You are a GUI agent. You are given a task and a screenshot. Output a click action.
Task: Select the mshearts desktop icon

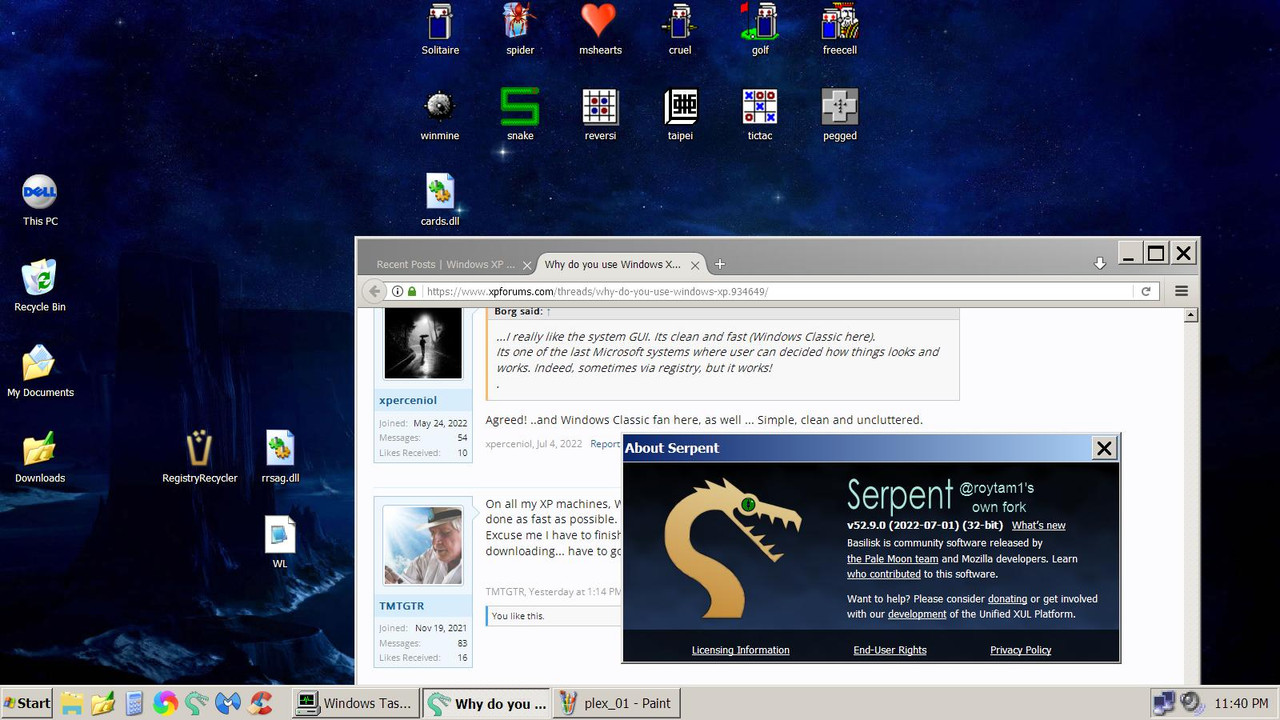click(x=600, y=30)
